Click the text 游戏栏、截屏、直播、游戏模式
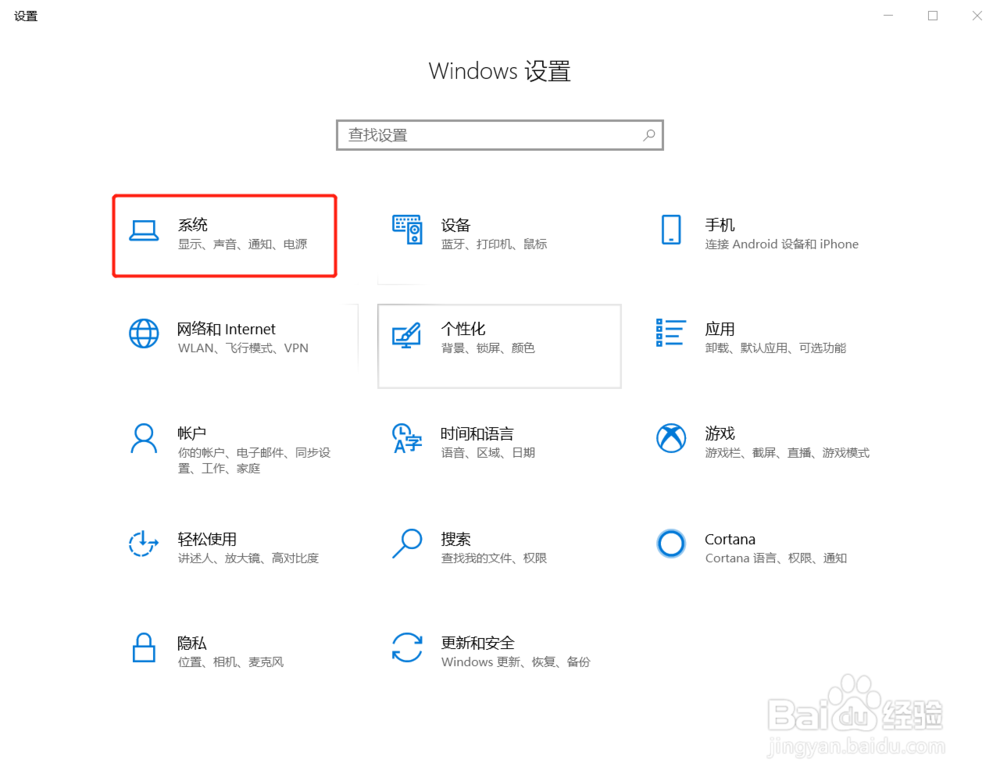1000x781 pixels. pyautogui.click(x=787, y=453)
